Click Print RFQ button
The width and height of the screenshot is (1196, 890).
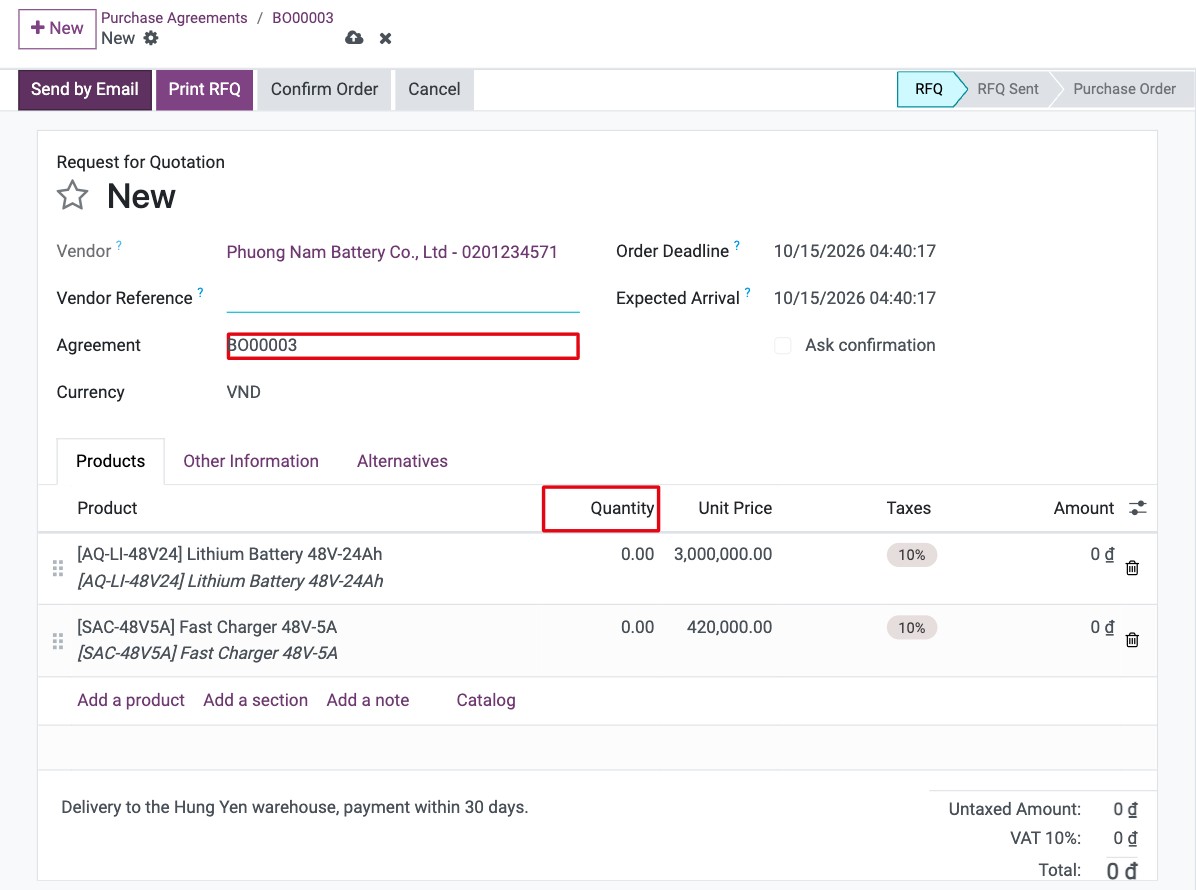click(204, 90)
